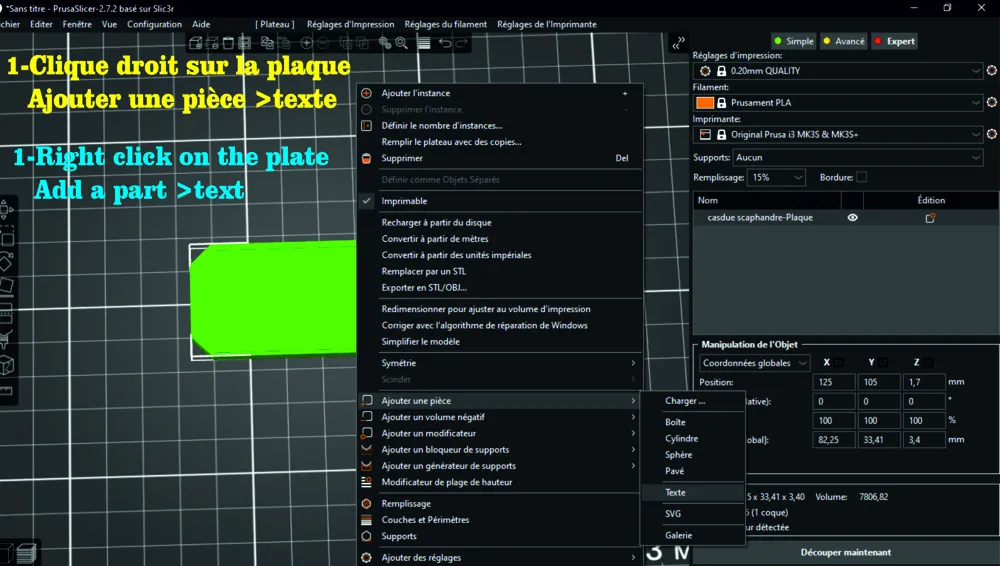
Task: Open printer settings gear next to Original Prusa
Action: (992, 134)
